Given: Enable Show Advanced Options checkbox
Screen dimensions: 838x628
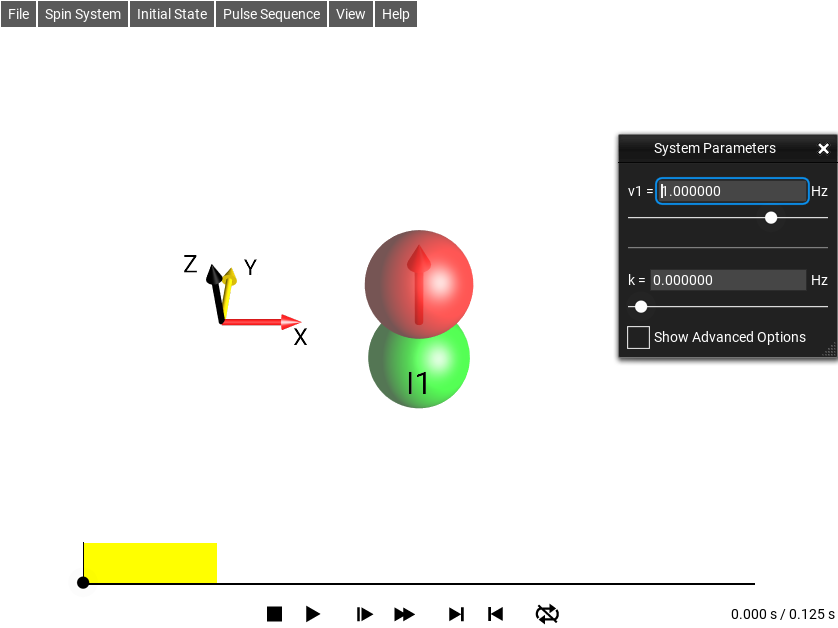Looking at the screenshot, I should coord(638,337).
